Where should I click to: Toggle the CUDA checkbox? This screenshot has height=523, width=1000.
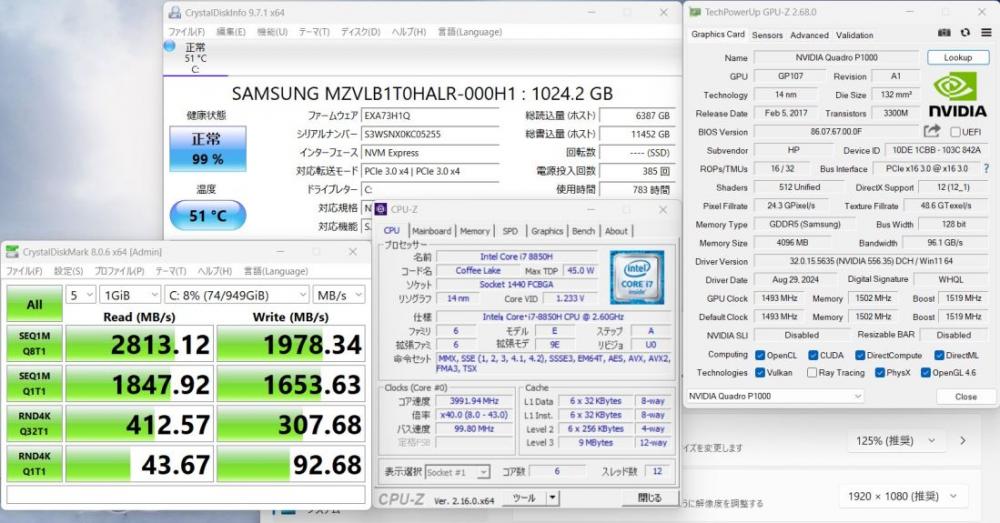click(x=813, y=355)
